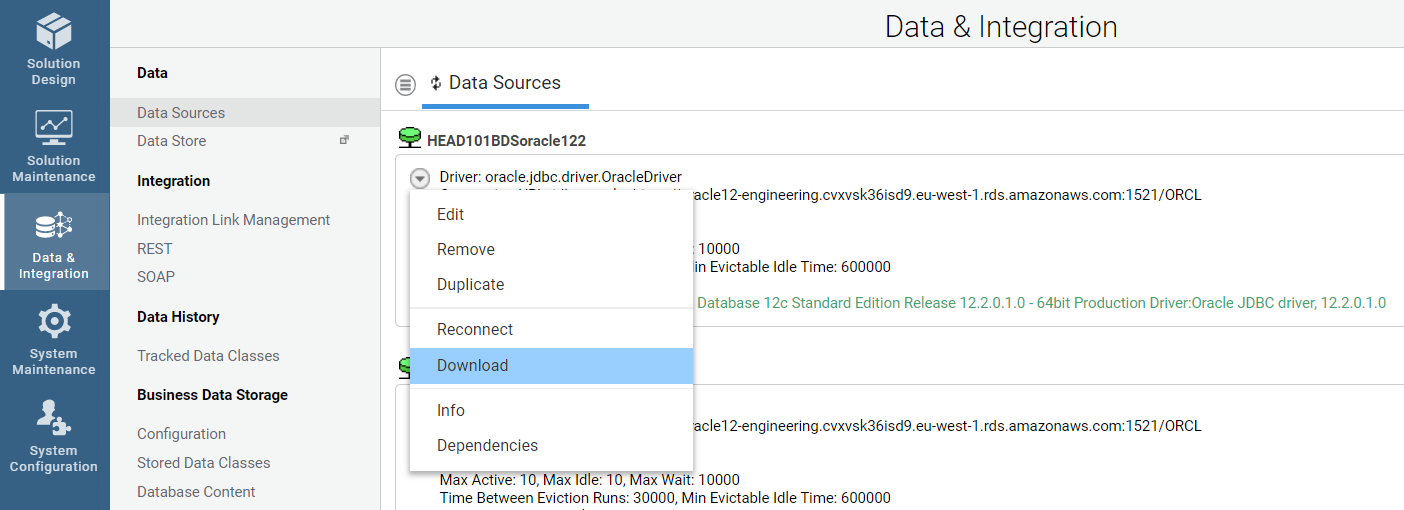Click the Business Data Storage section header
This screenshot has height=510, width=1404.
coord(212,395)
